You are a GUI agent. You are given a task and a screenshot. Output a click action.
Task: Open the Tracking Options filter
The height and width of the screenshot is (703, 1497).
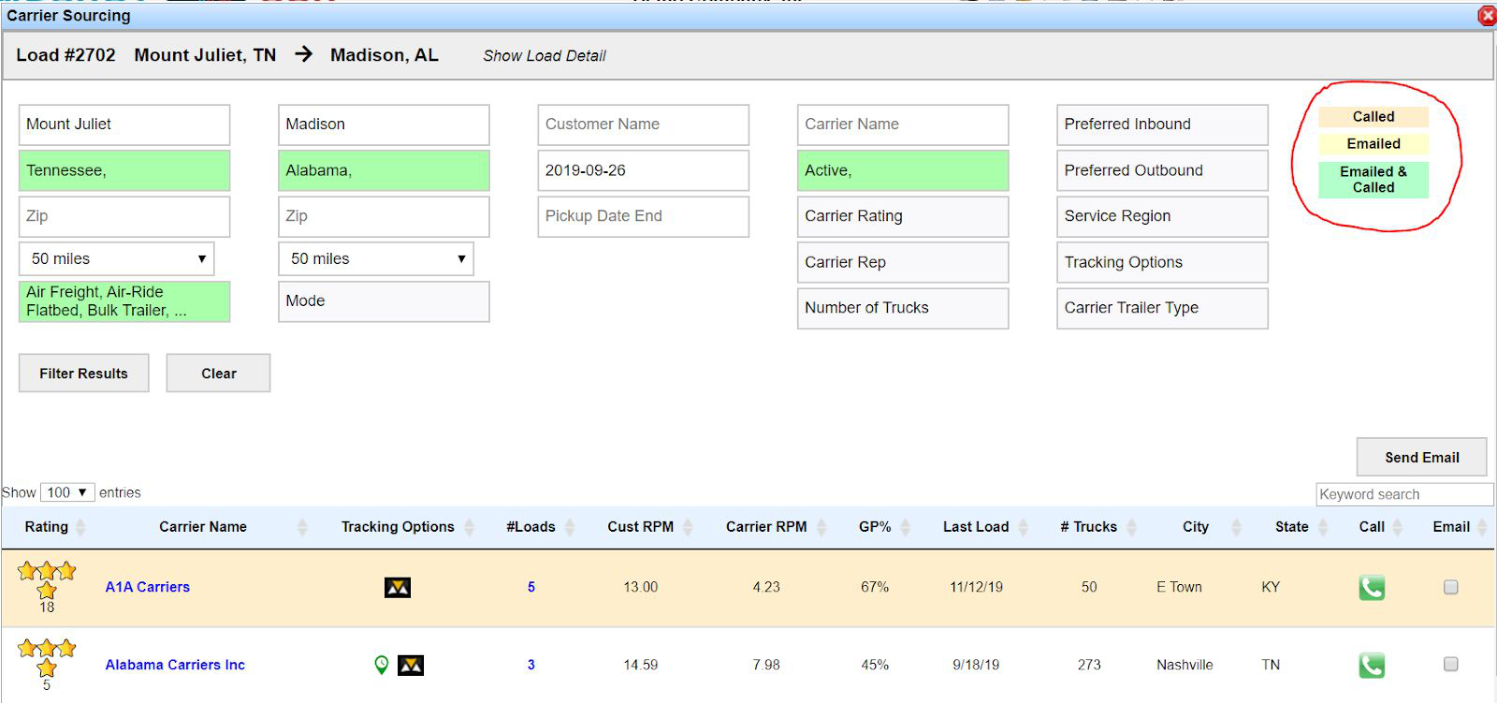[1162, 262]
